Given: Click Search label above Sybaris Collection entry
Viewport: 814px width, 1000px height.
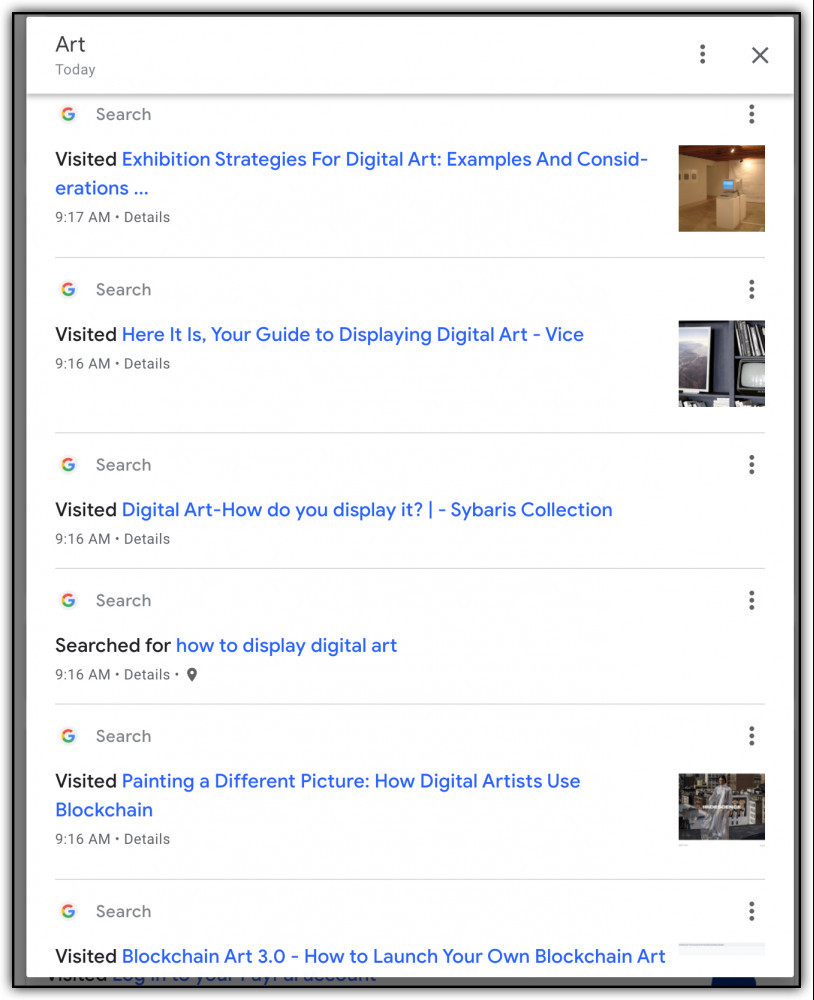Looking at the screenshot, I should click(123, 465).
